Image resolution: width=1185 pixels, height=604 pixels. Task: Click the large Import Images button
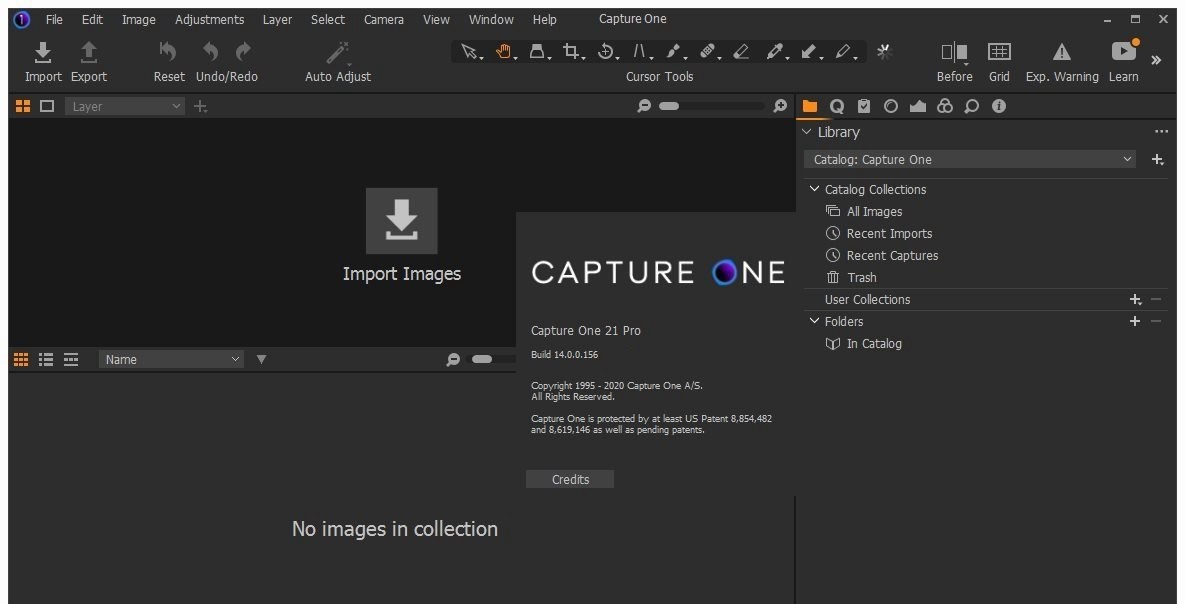coord(401,221)
